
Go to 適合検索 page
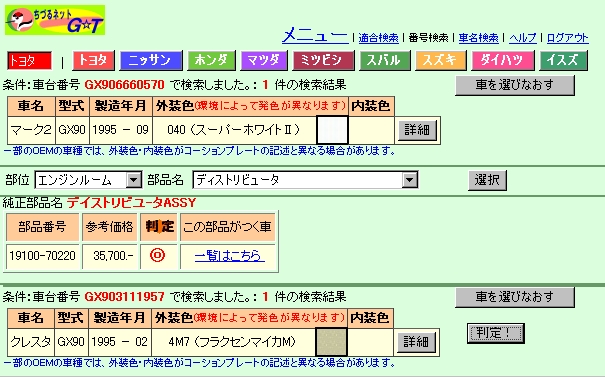pyautogui.click(x=378, y=38)
